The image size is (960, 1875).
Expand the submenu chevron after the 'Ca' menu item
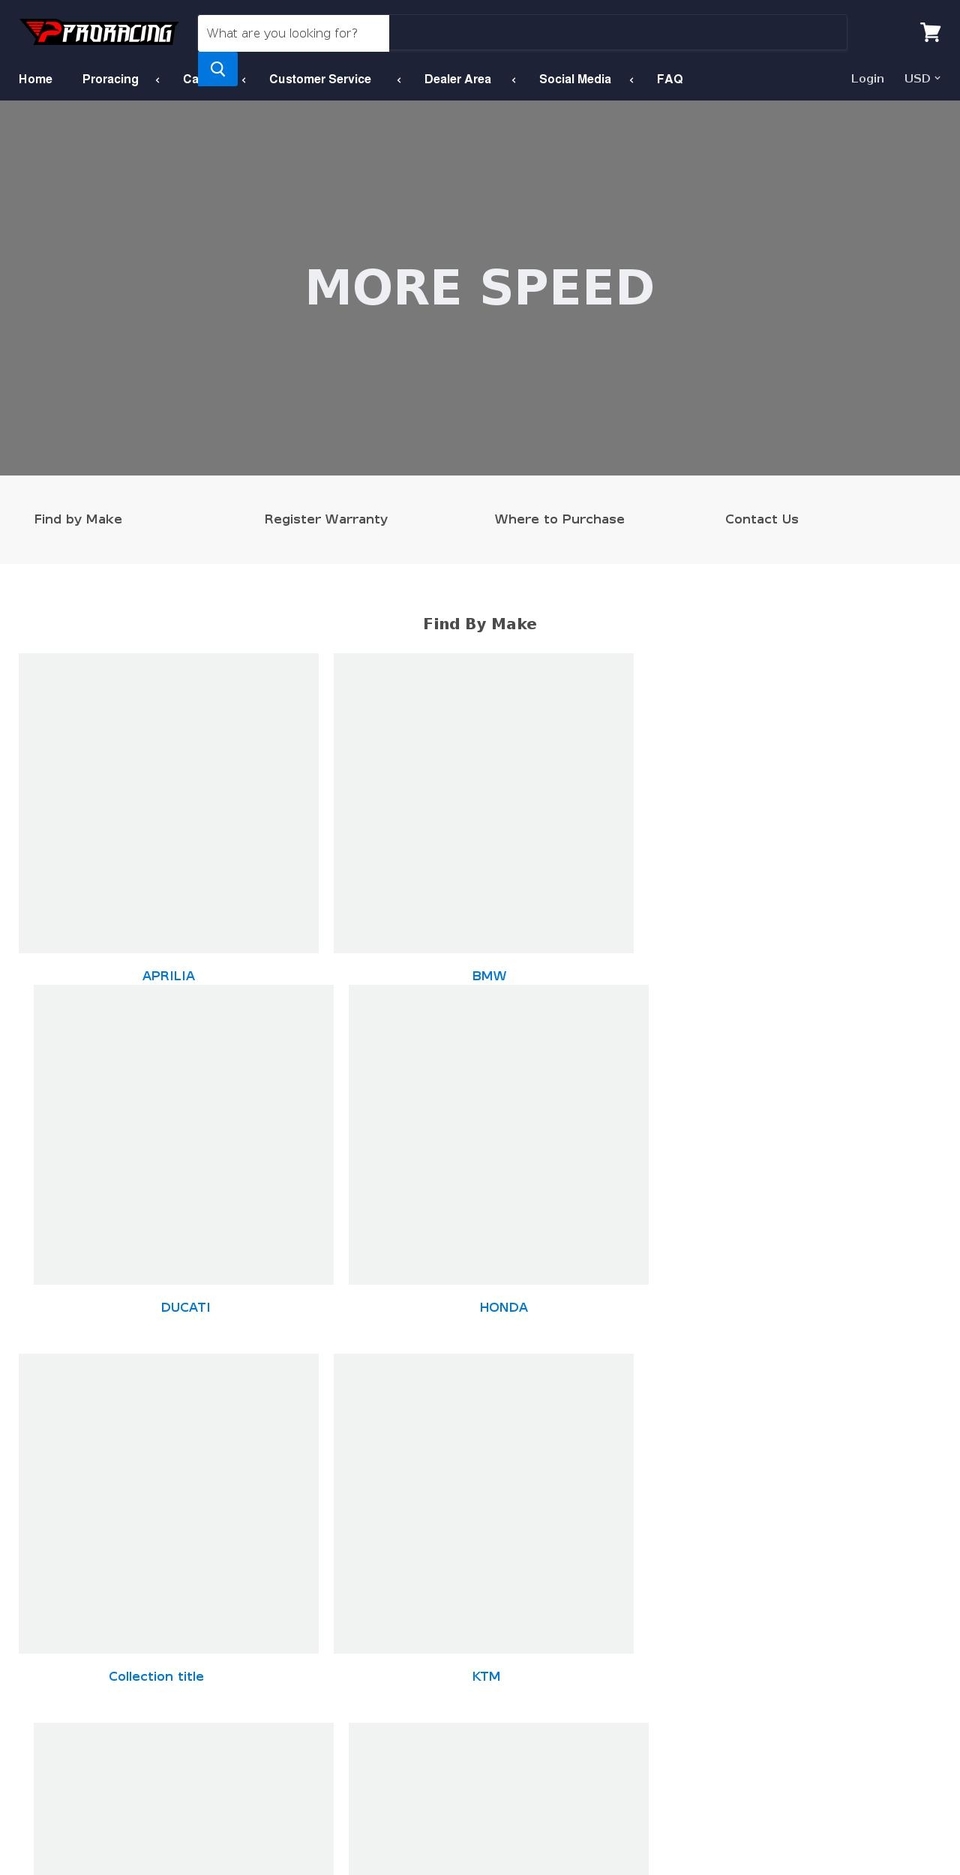click(x=244, y=80)
